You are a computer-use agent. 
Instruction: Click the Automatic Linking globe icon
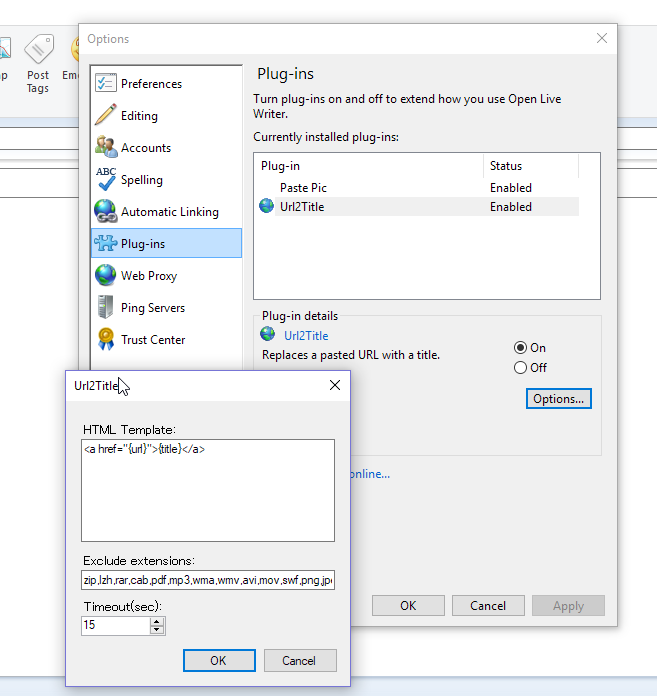coord(106,212)
